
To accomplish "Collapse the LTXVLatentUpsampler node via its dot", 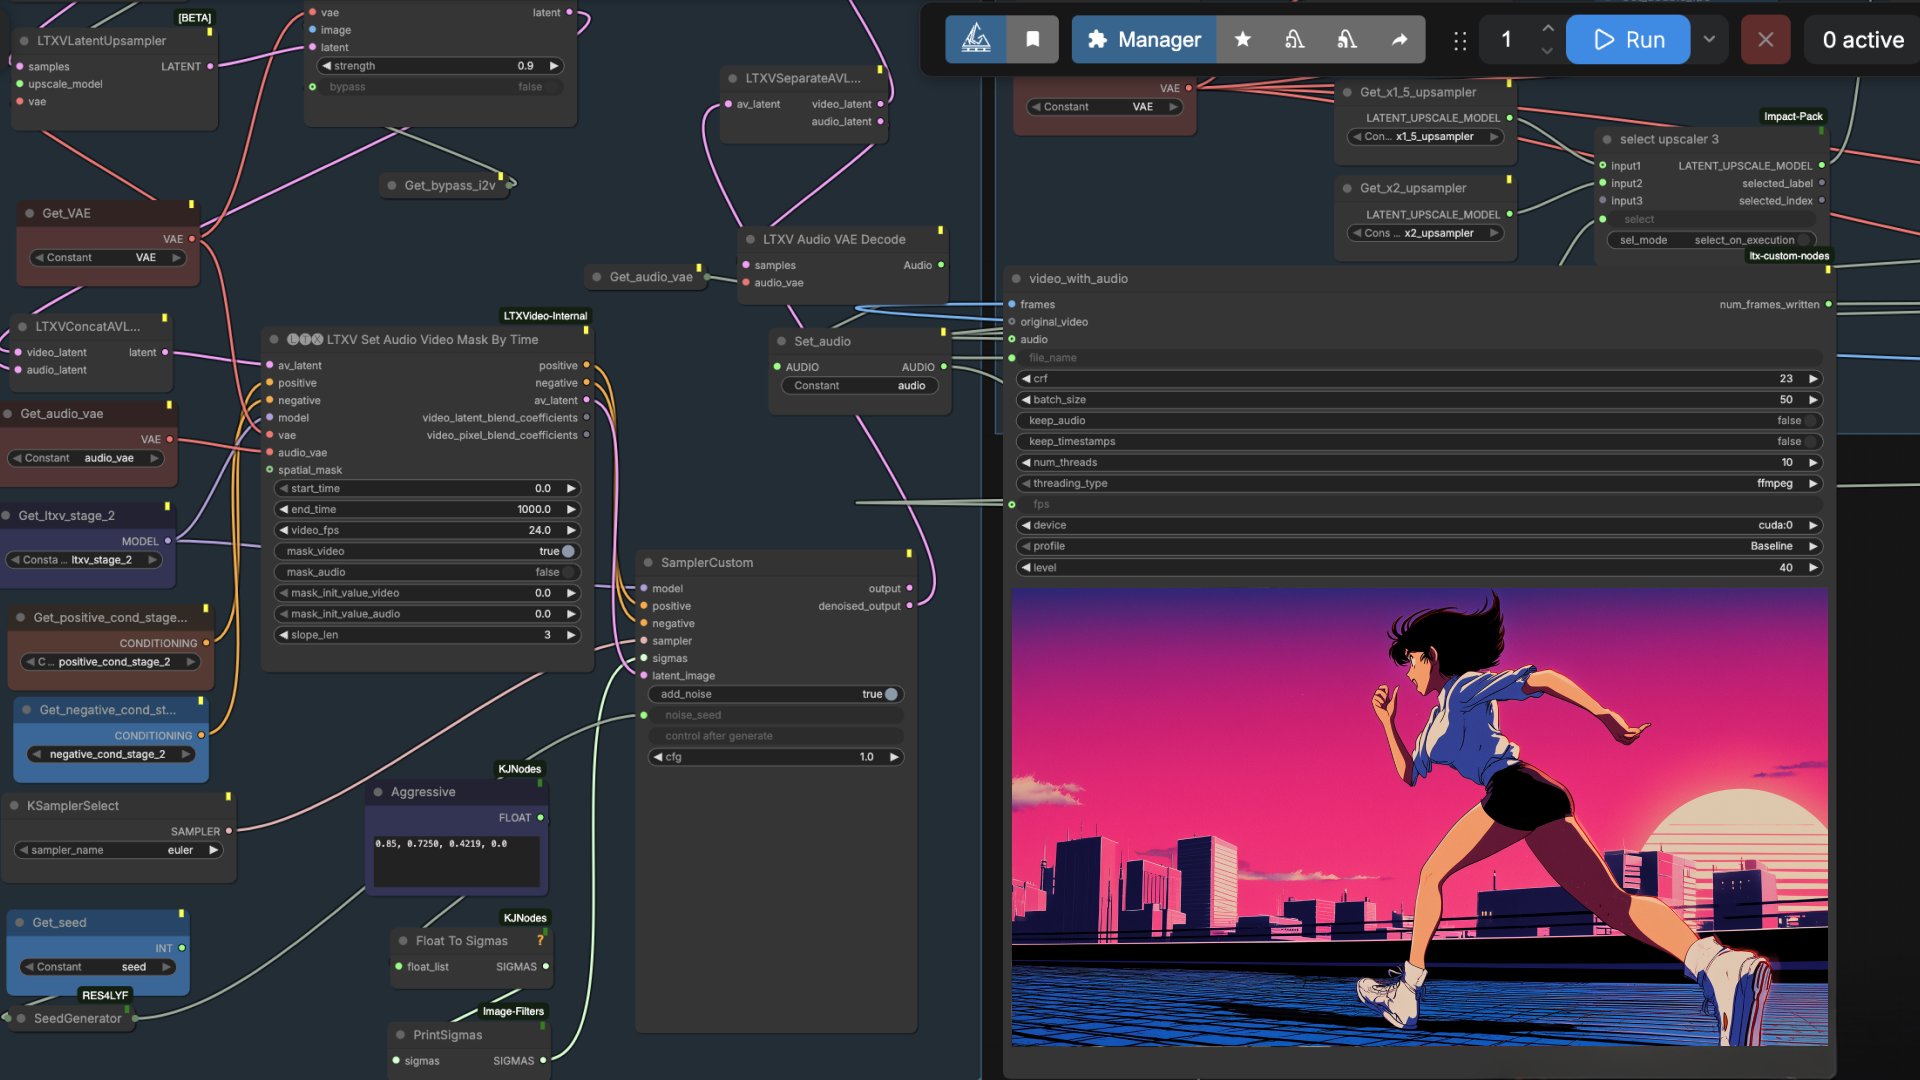I will coord(24,41).
